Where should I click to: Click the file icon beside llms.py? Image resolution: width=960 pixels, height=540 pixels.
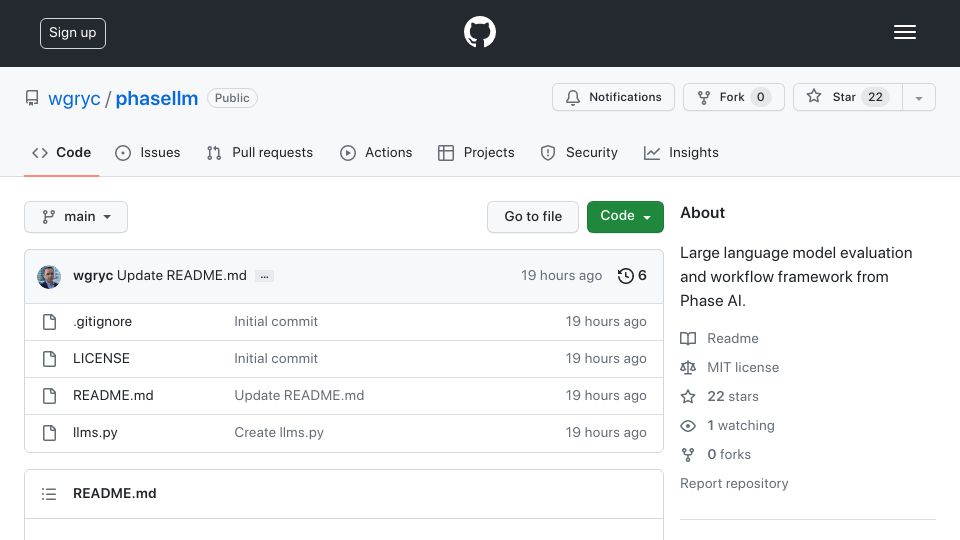coord(50,433)
